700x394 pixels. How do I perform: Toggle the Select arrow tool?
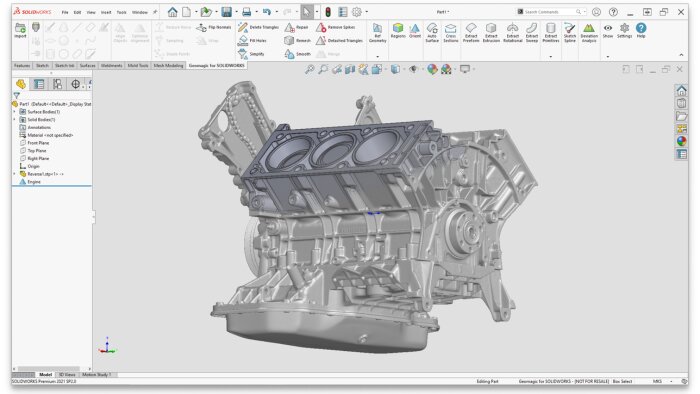pyautogui.click(x=307, y=12)
